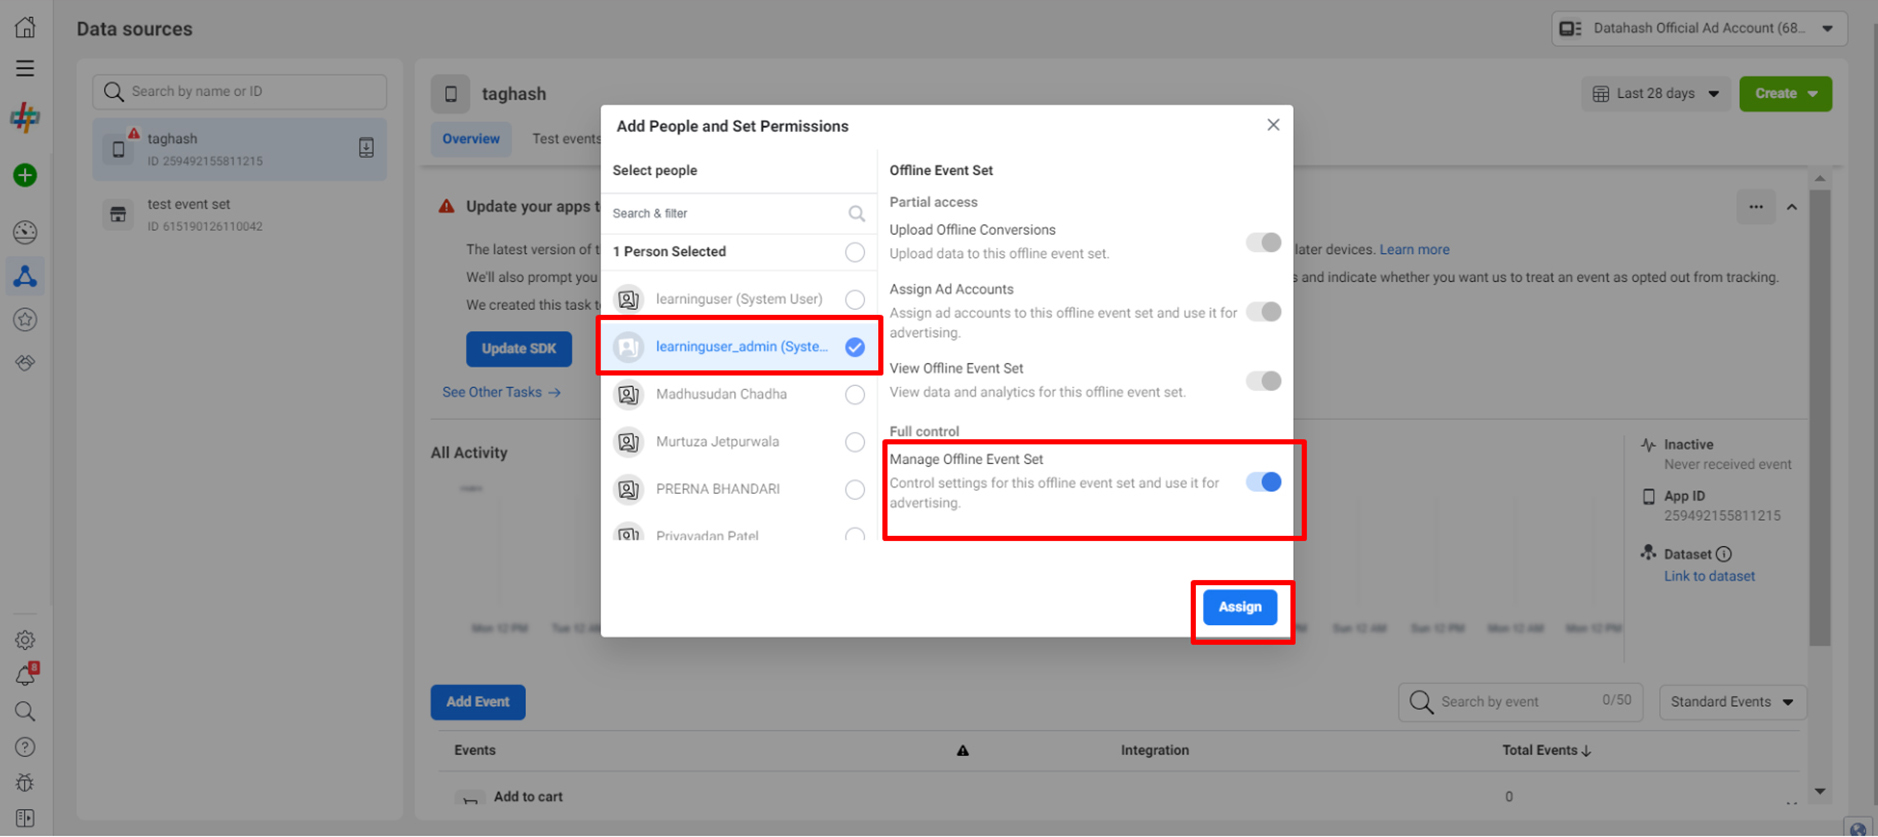
Task: Click the store icon of test event set
Action: click(x=118, y=214)
